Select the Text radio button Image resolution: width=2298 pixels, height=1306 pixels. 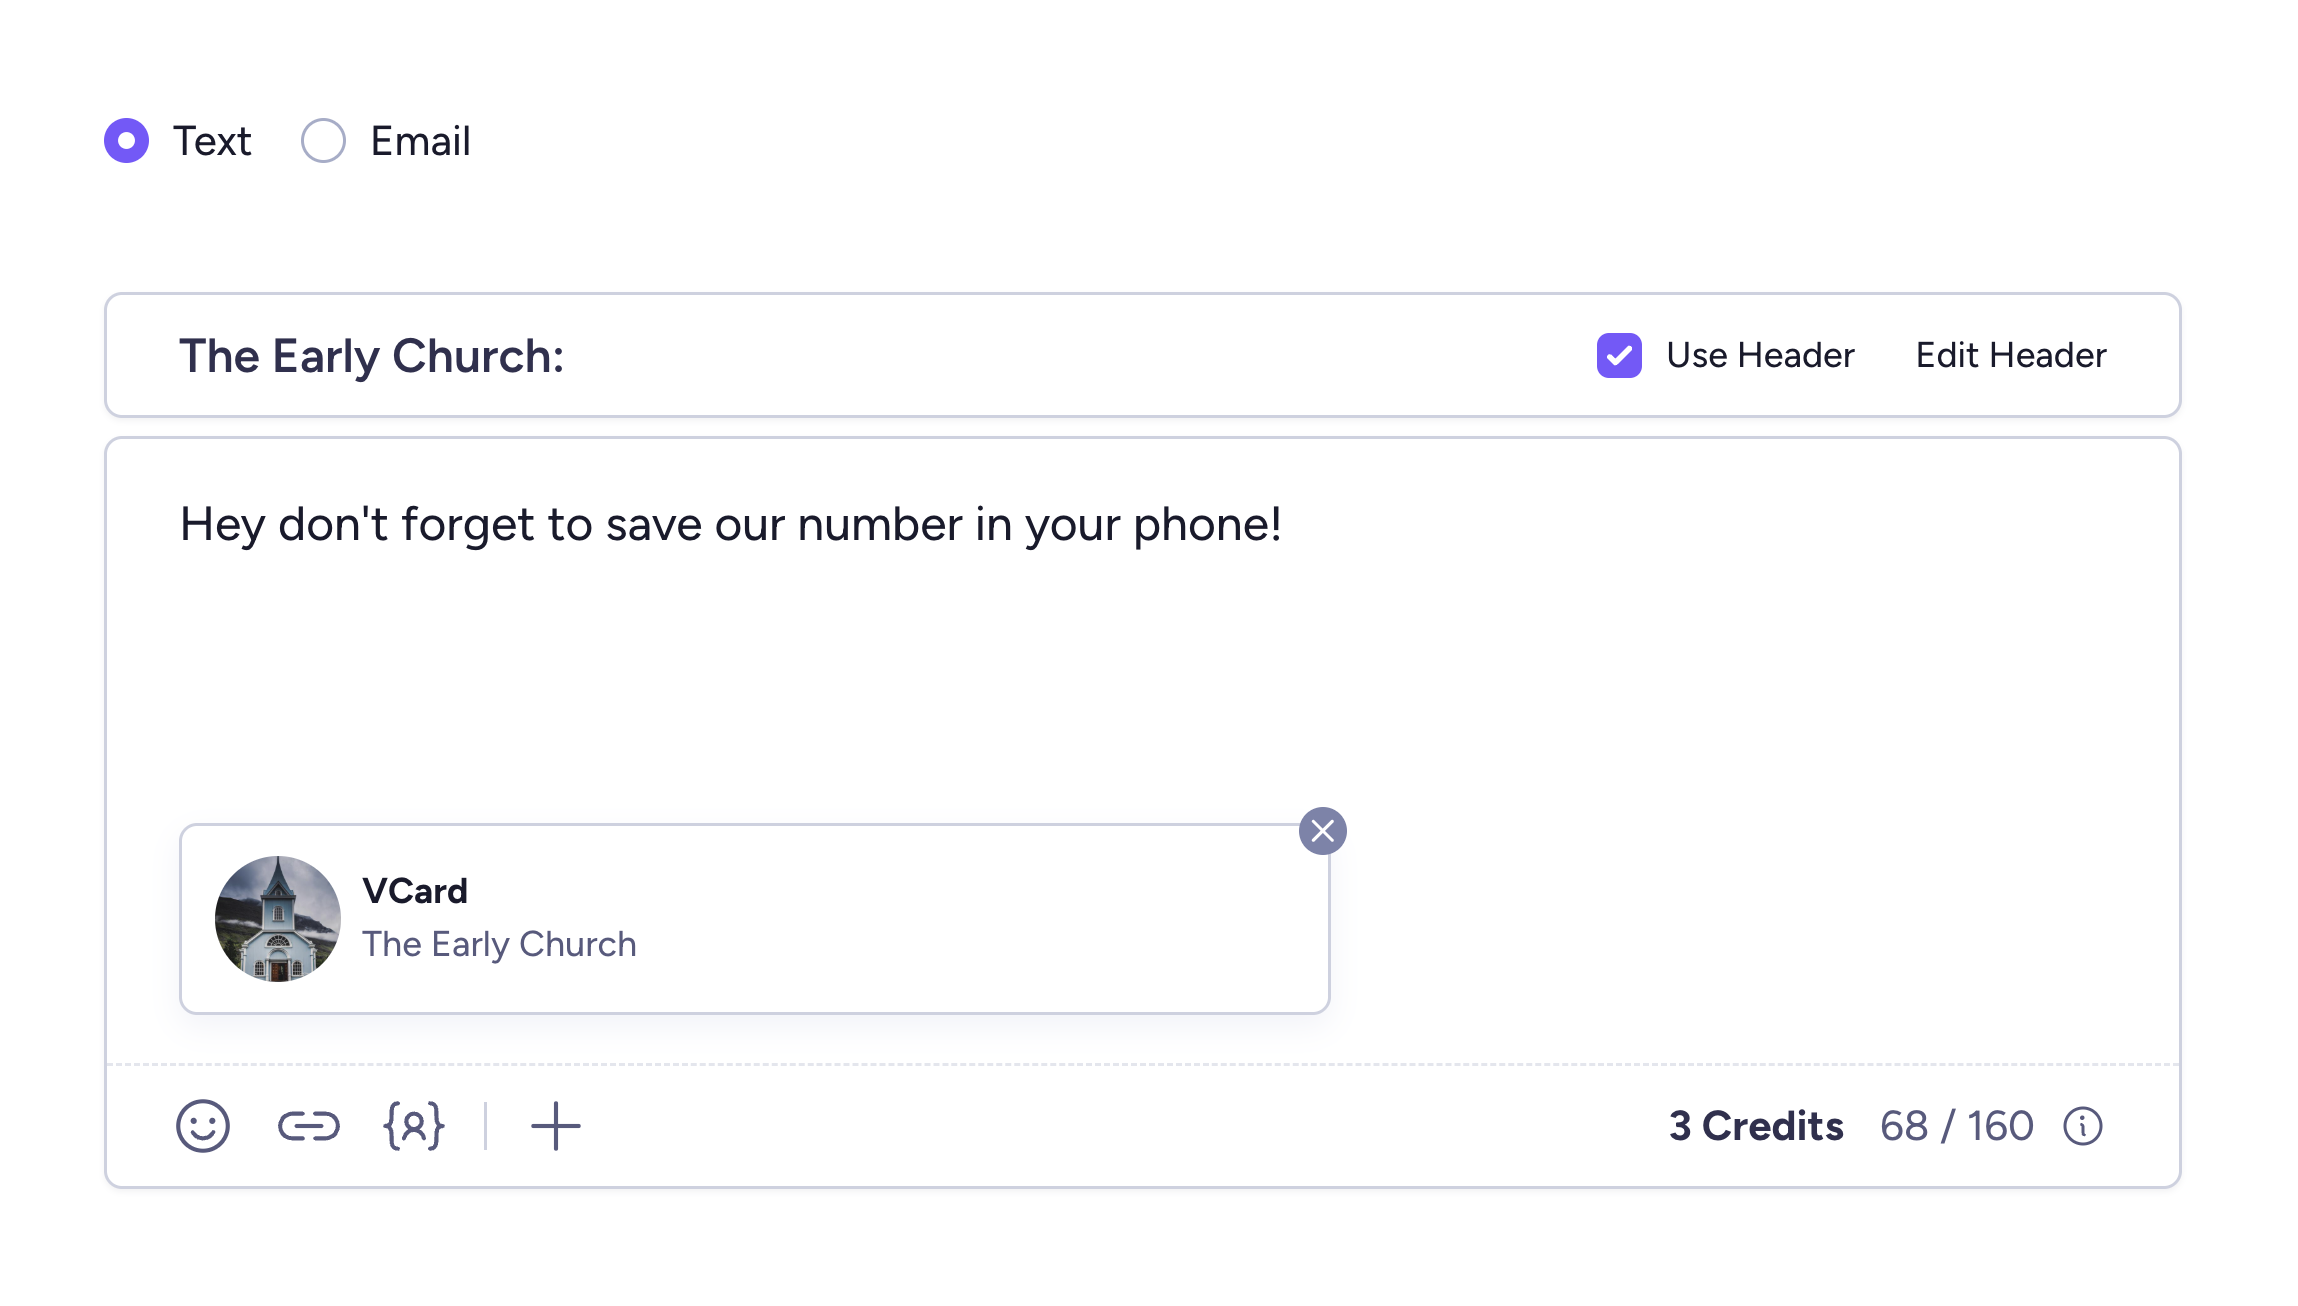[x=127, y=141]
